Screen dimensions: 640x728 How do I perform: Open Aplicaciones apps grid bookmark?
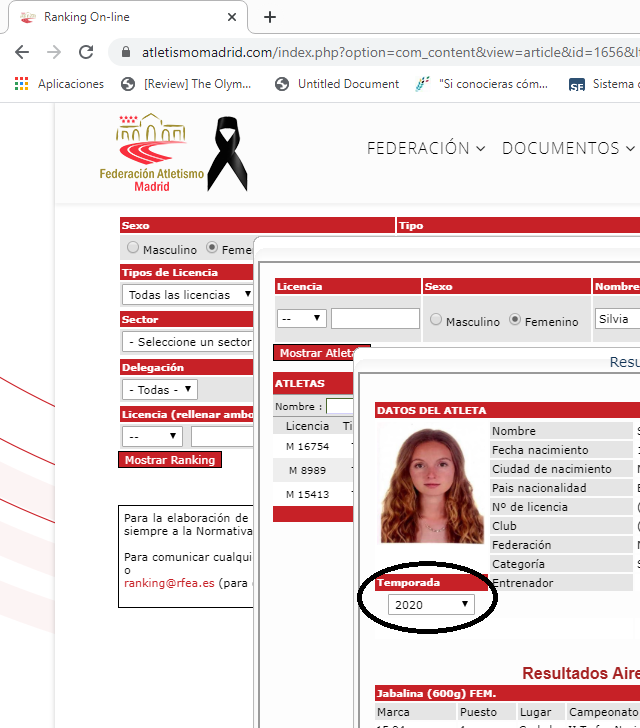(59, 84)
